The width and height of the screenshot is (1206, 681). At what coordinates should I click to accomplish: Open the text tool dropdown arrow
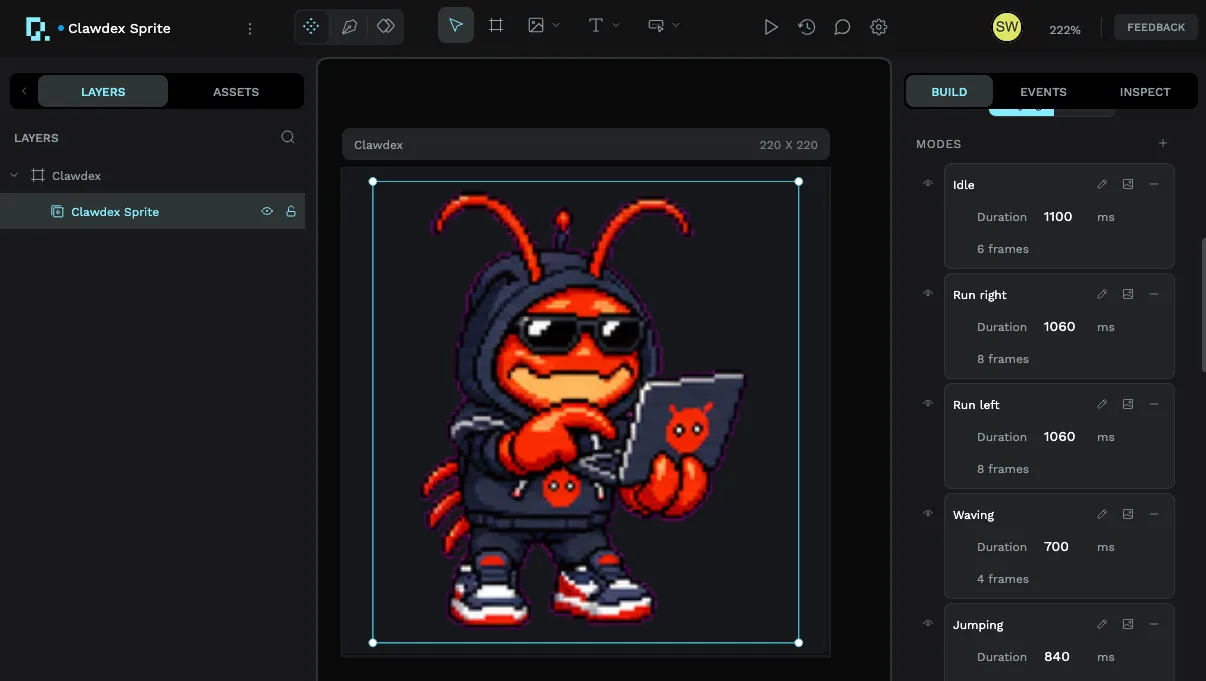[616, 25]
